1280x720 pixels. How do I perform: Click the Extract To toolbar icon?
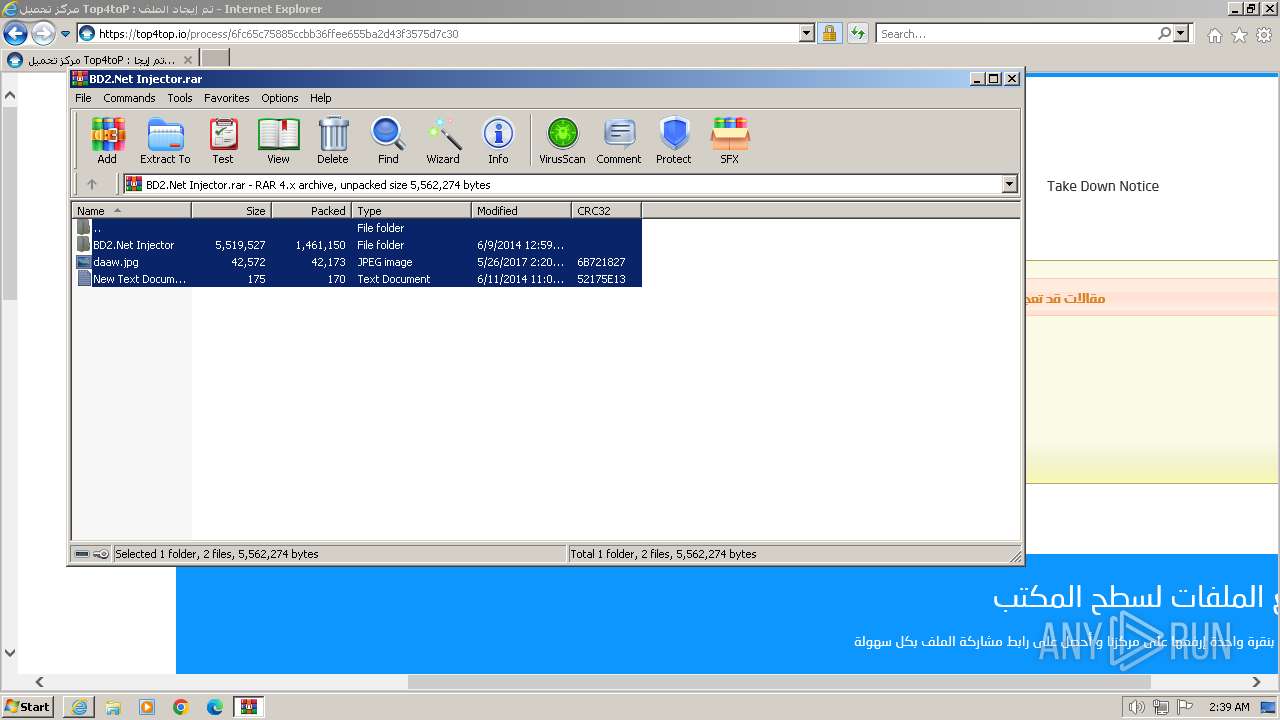165,140
